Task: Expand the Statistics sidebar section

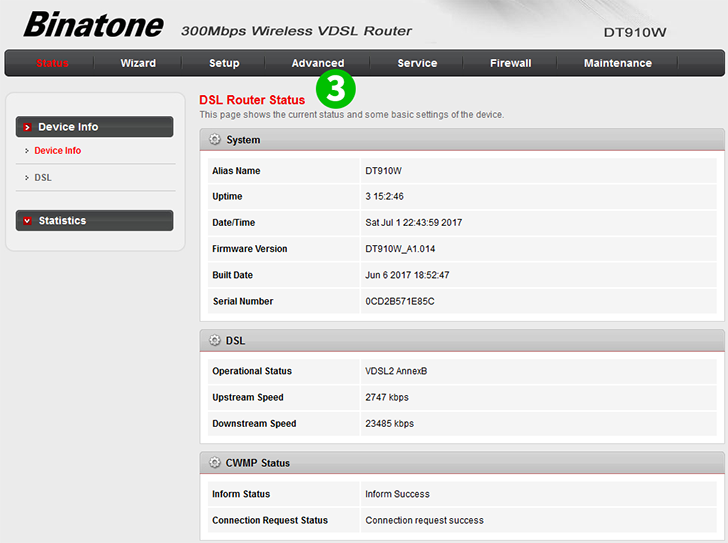Action: coord(94,220)
